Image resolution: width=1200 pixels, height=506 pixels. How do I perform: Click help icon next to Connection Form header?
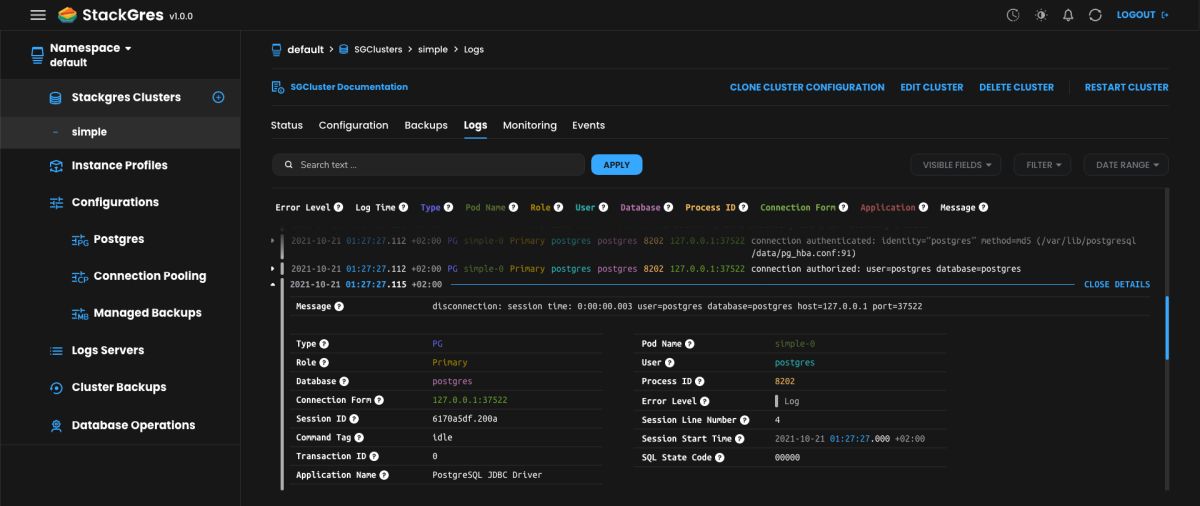[x=844, y=207]
